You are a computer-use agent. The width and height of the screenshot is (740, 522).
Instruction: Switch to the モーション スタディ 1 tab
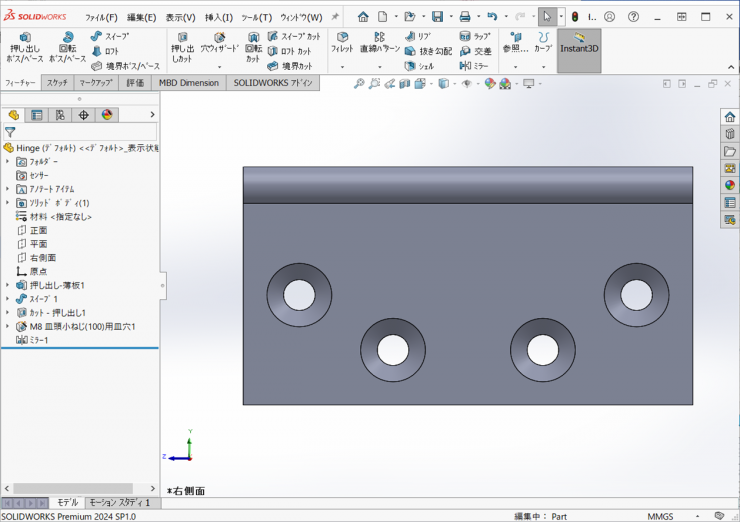(x=118, y=503)
